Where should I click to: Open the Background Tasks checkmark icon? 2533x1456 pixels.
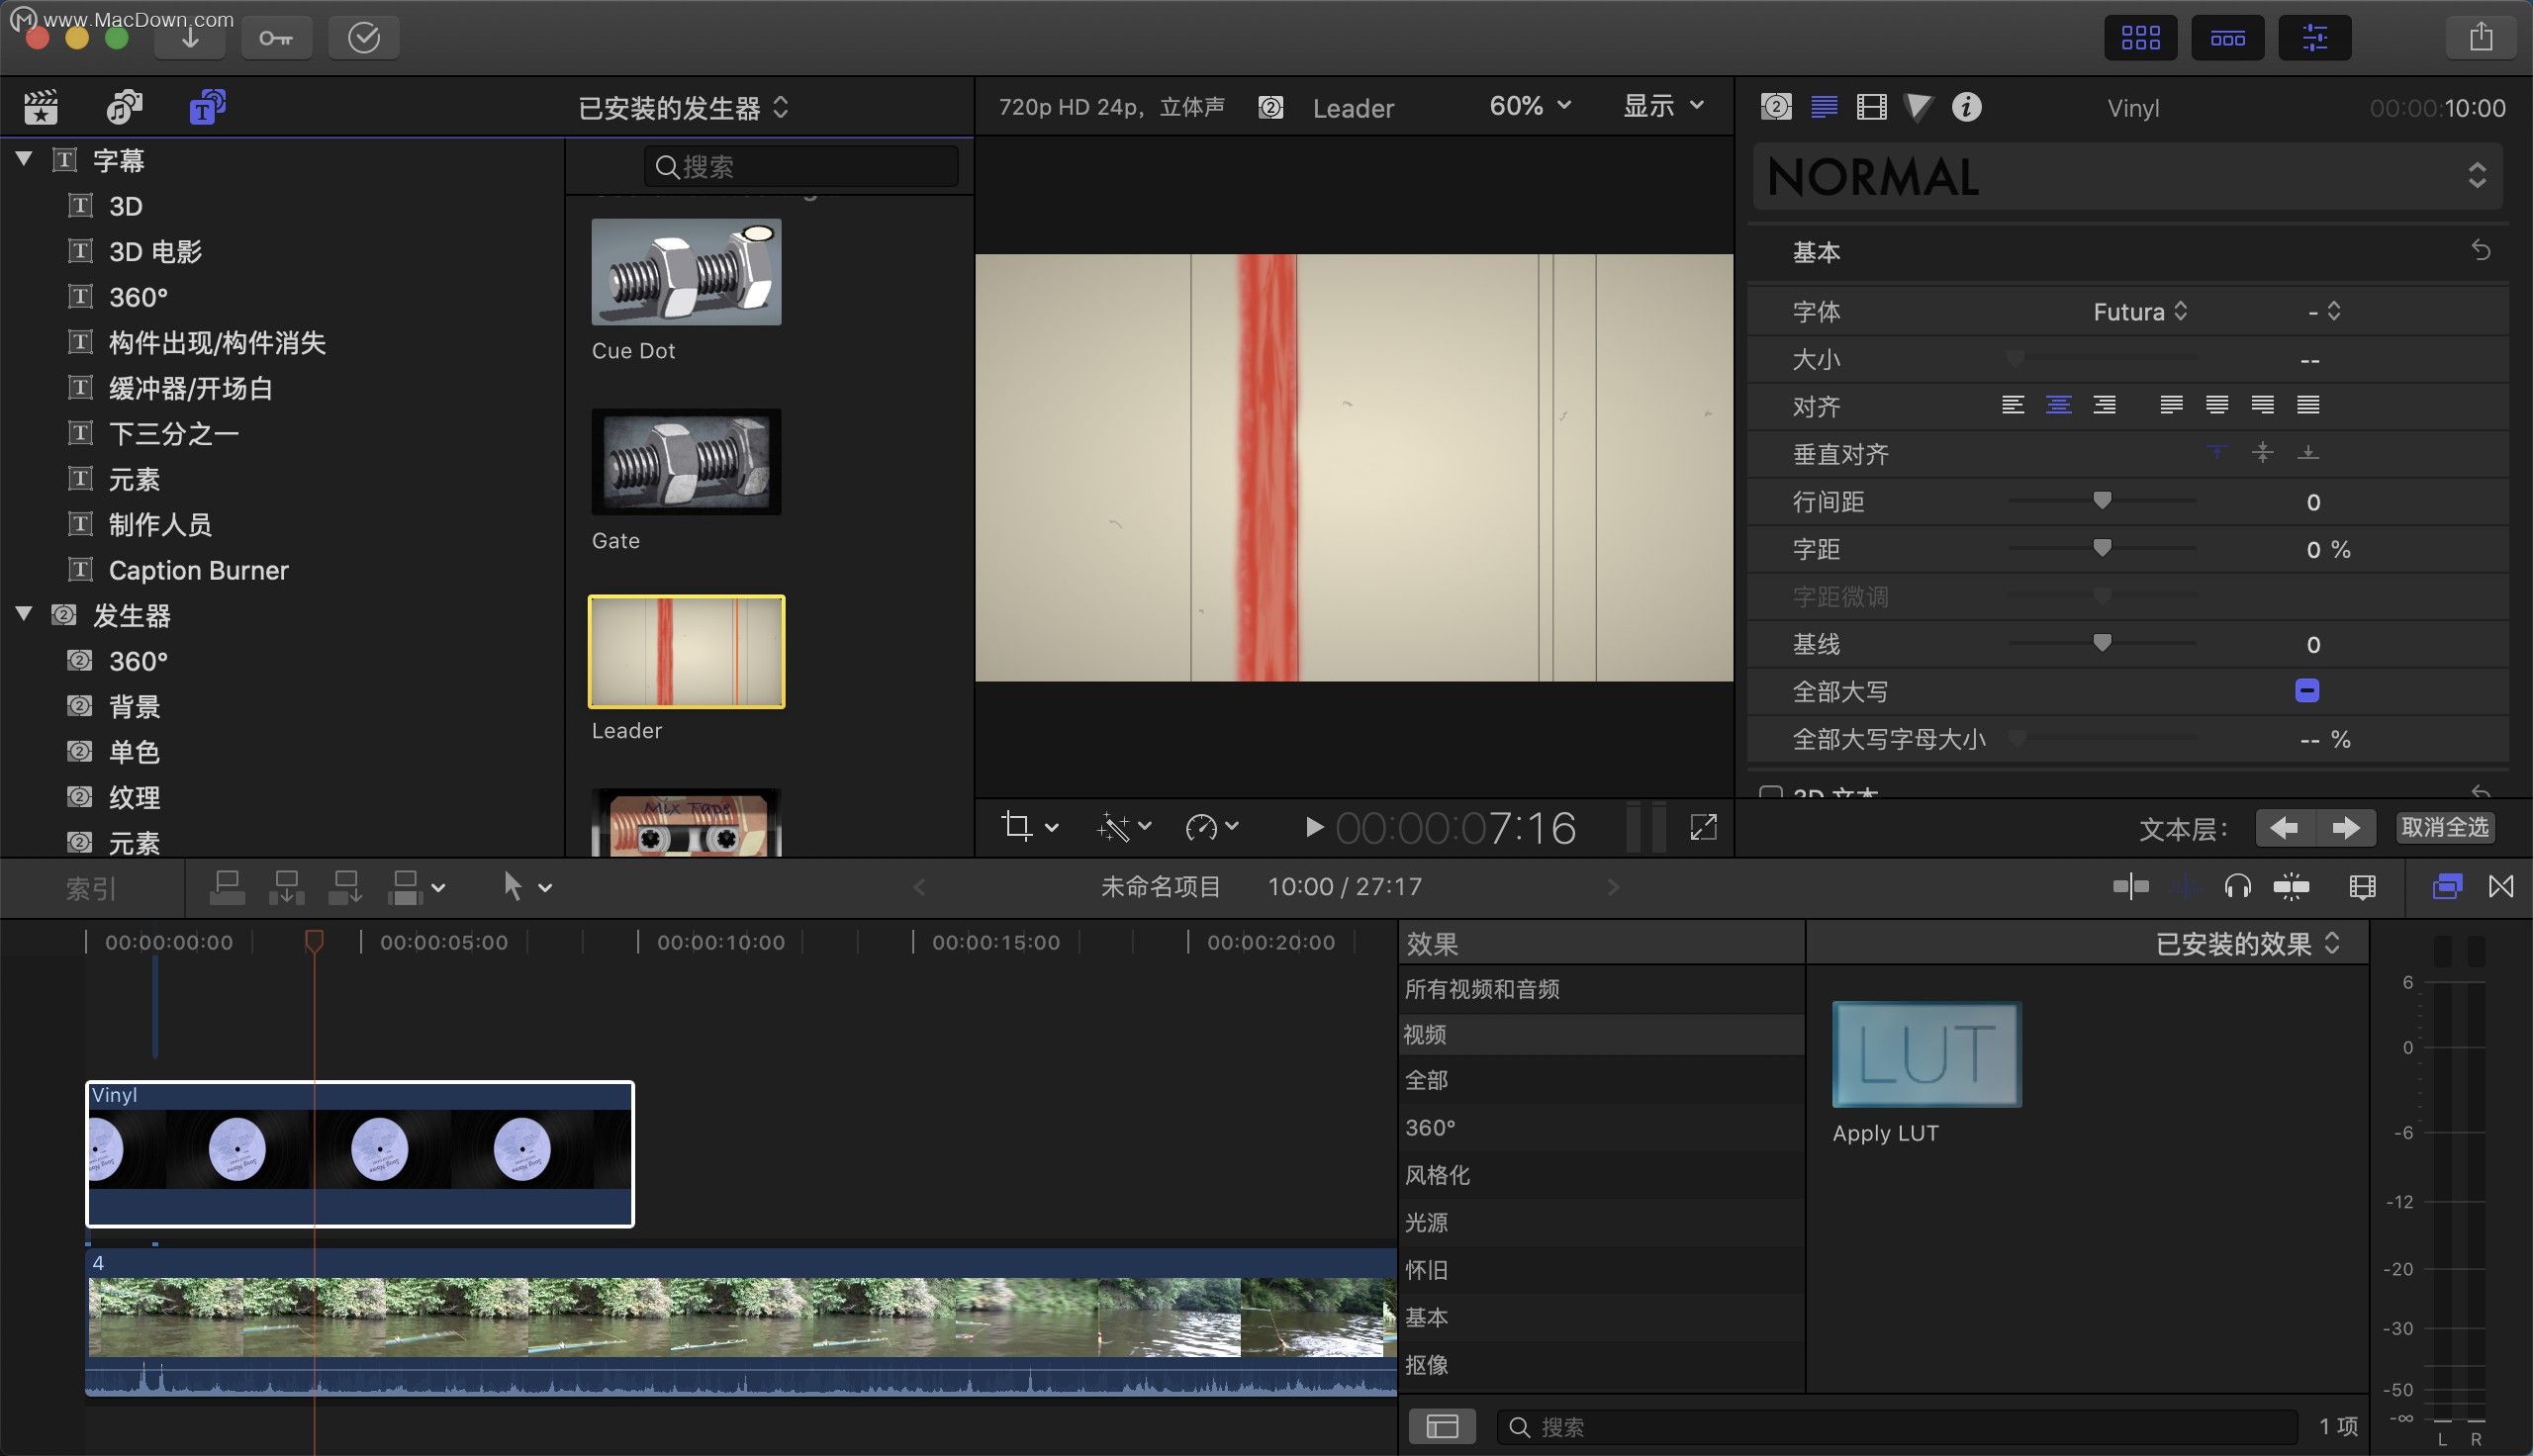pyautogui.click(x=364, y=38)
